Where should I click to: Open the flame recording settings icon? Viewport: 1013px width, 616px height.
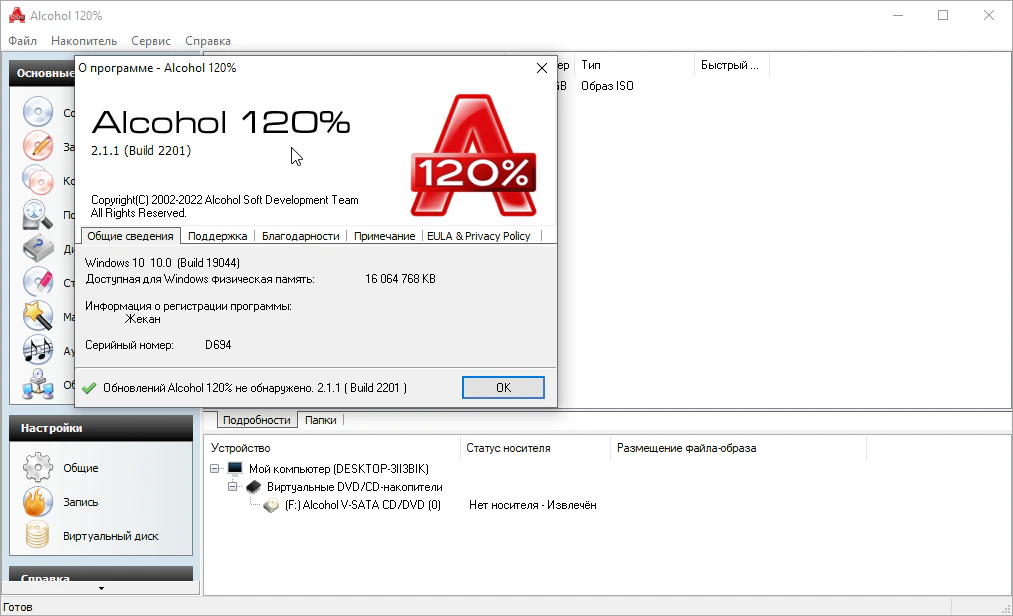(x=37, y=502)
